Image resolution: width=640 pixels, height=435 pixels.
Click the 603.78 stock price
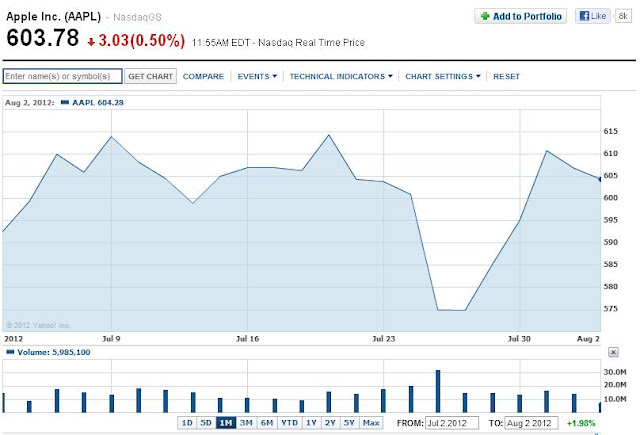[x=42, y=38]
